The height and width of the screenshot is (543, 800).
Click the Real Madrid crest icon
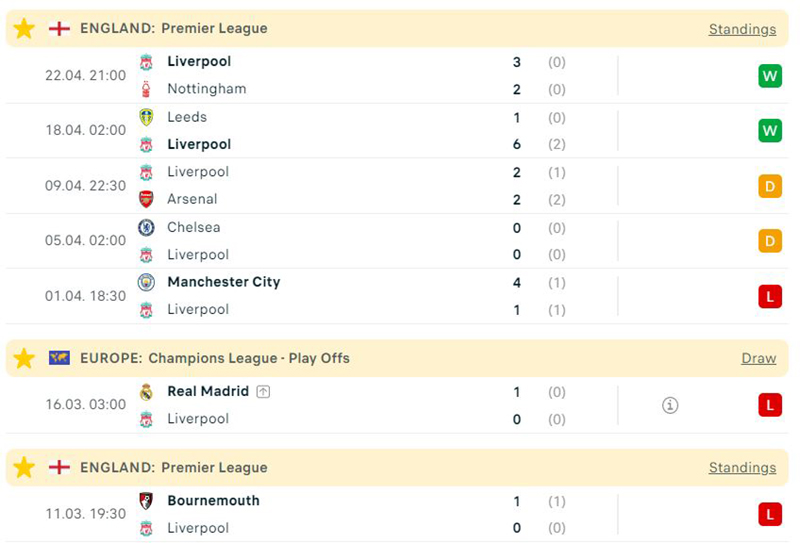pyautogui.click(x=147, y=392)
